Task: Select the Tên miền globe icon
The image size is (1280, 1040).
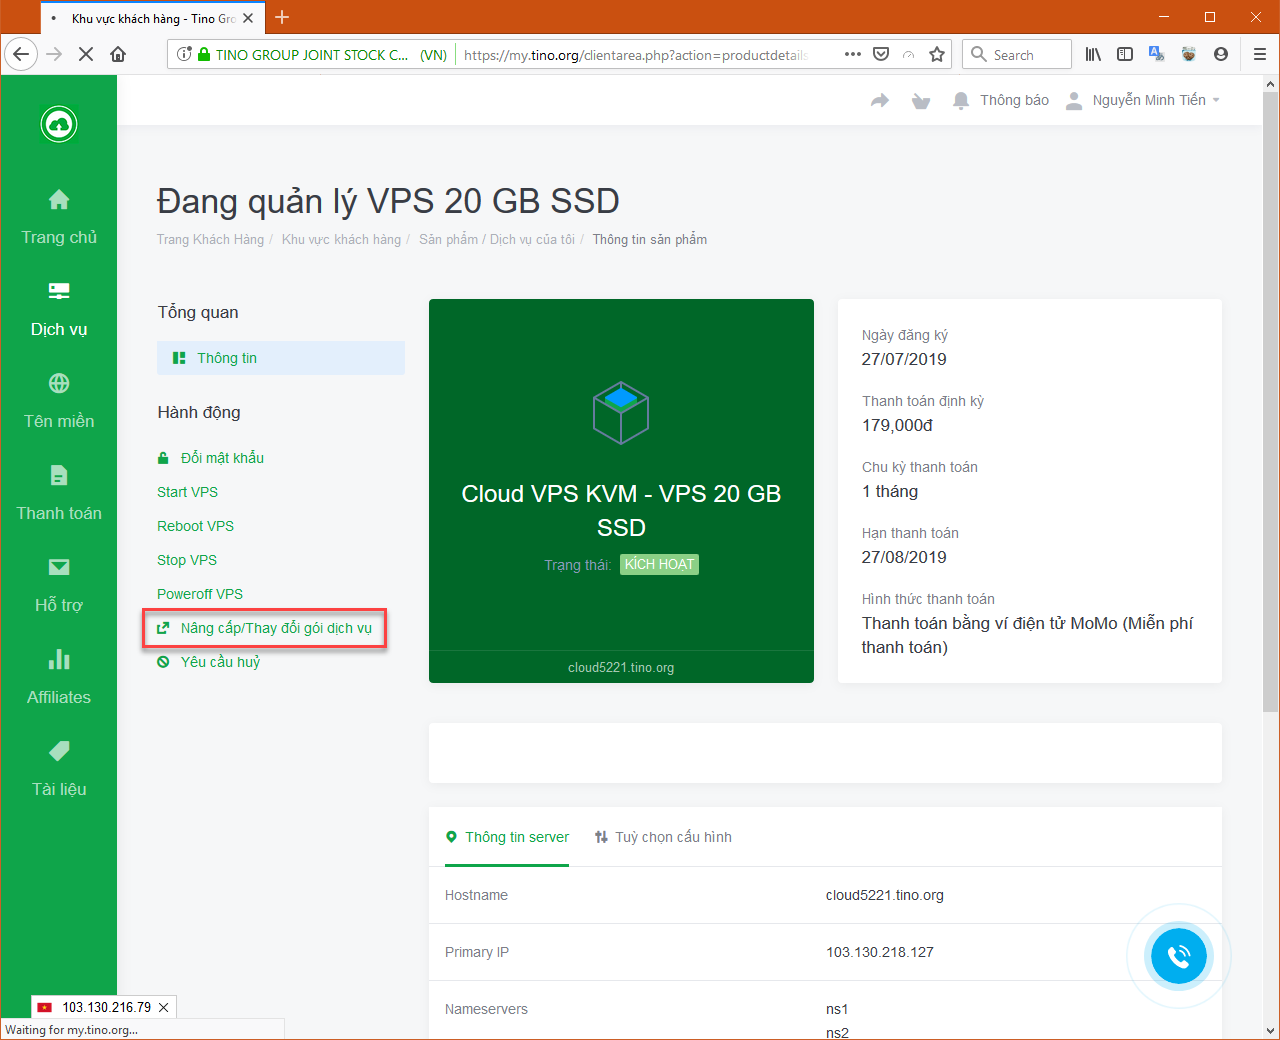Action: pos(58,383)
